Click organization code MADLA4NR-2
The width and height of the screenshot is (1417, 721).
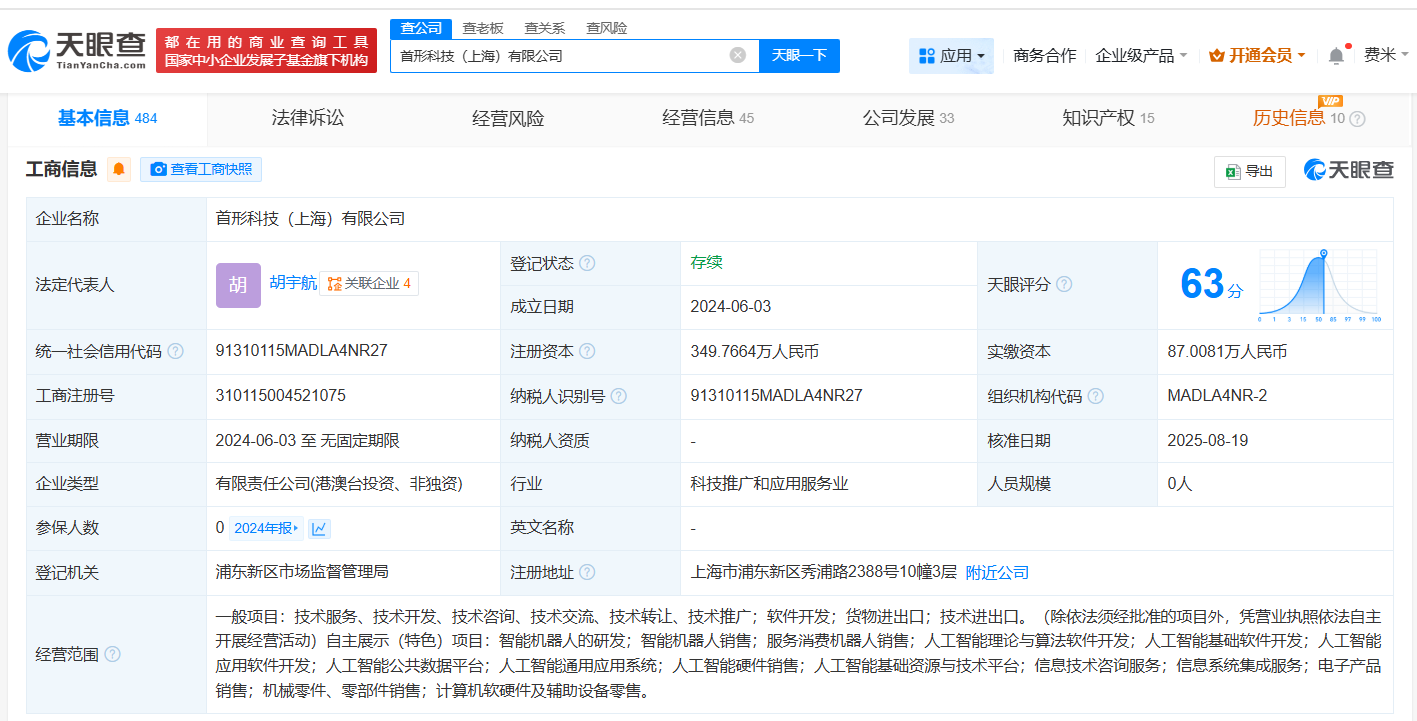(x=1217, y=396)
